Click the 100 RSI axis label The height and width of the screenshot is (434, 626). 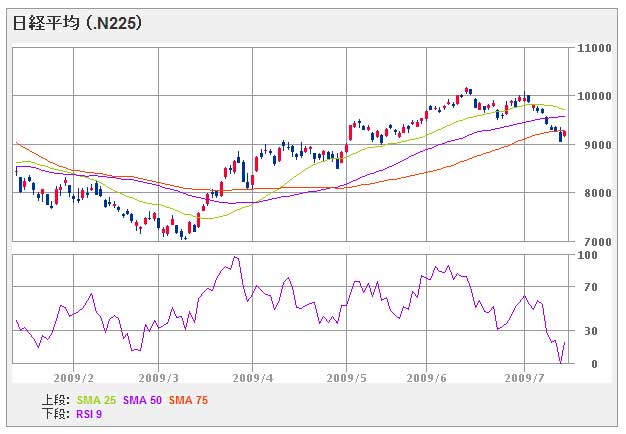pos(588,255)
